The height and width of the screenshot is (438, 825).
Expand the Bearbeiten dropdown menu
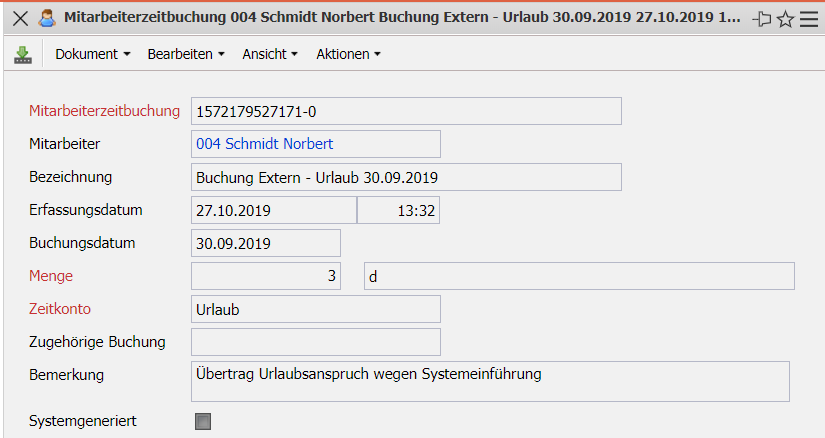[x=185, y=55]
